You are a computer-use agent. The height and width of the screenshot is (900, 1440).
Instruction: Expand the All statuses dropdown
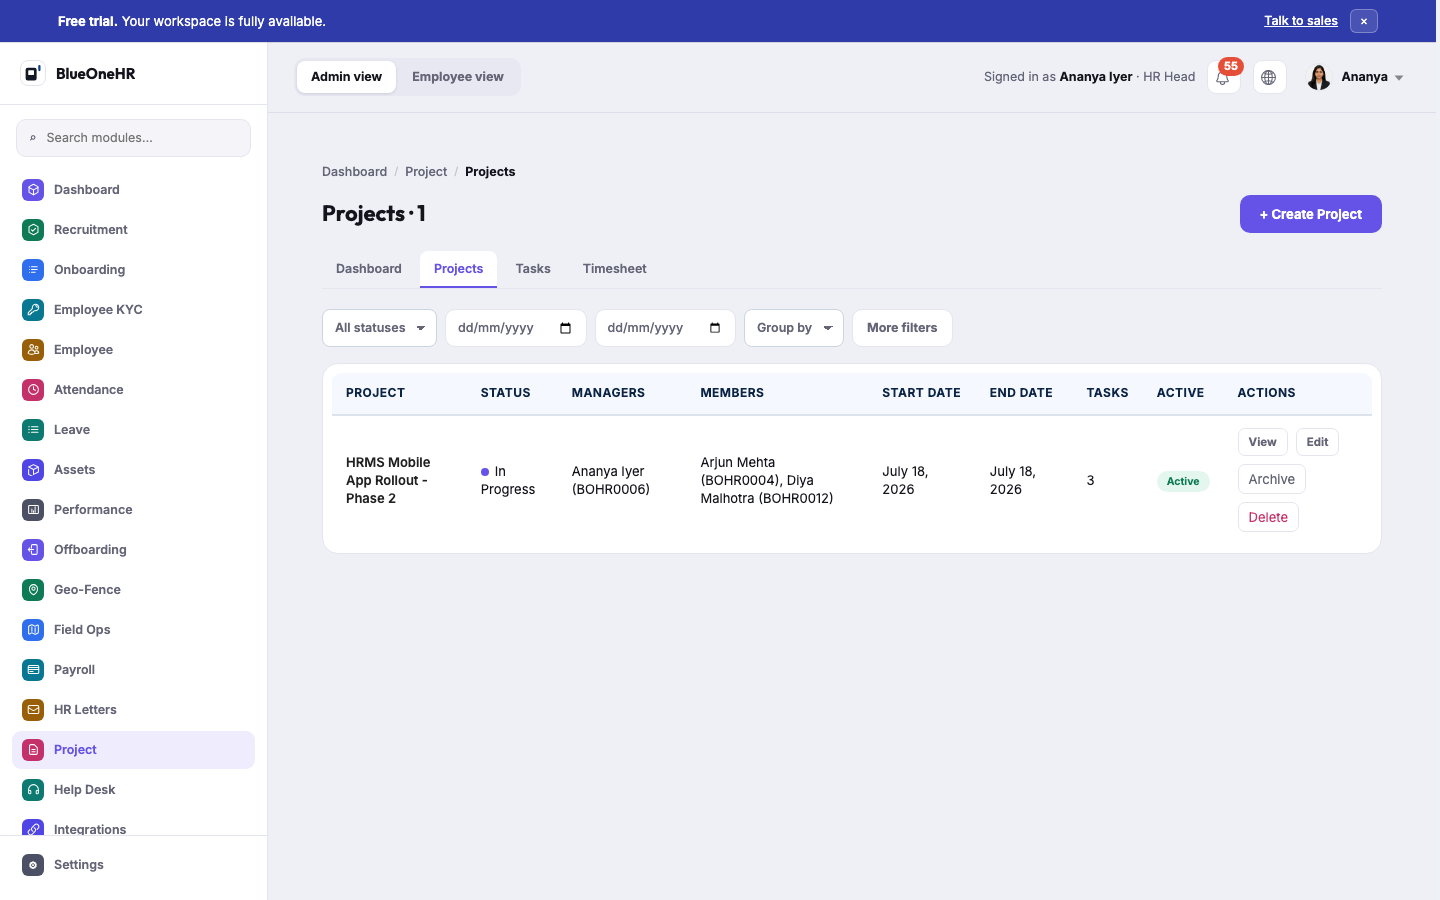pos(379,328)
